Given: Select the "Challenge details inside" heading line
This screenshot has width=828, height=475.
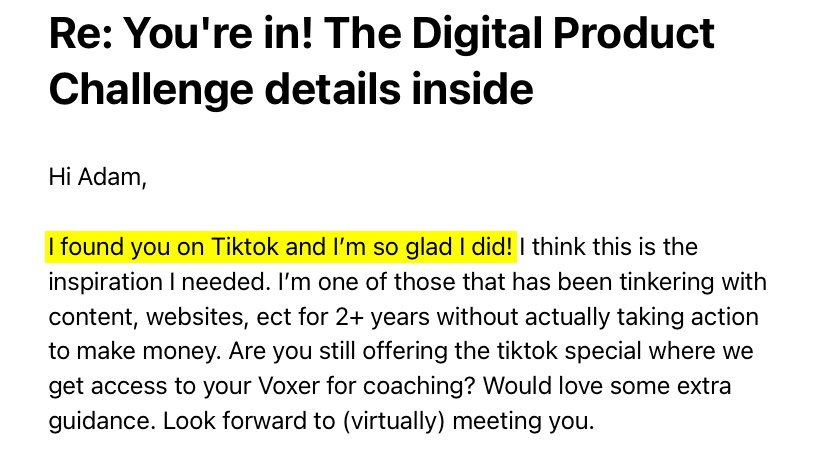Looking at the screenshot, I should [x=291, y=89].
